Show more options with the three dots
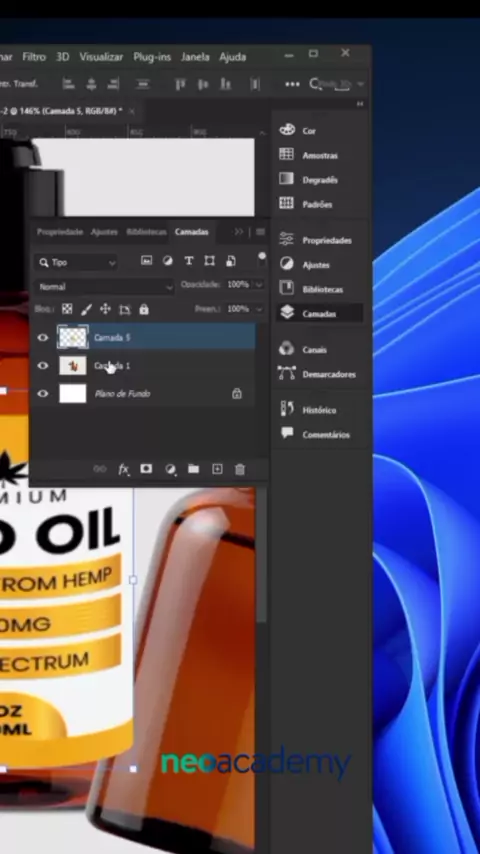Image resolution: width=480 pixels, height=854 pixels. [292, 84]
